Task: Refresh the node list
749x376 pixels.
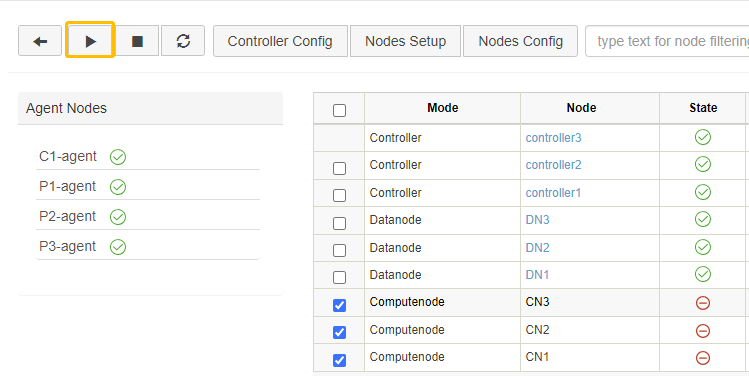Action: click(x=183, y=41)
